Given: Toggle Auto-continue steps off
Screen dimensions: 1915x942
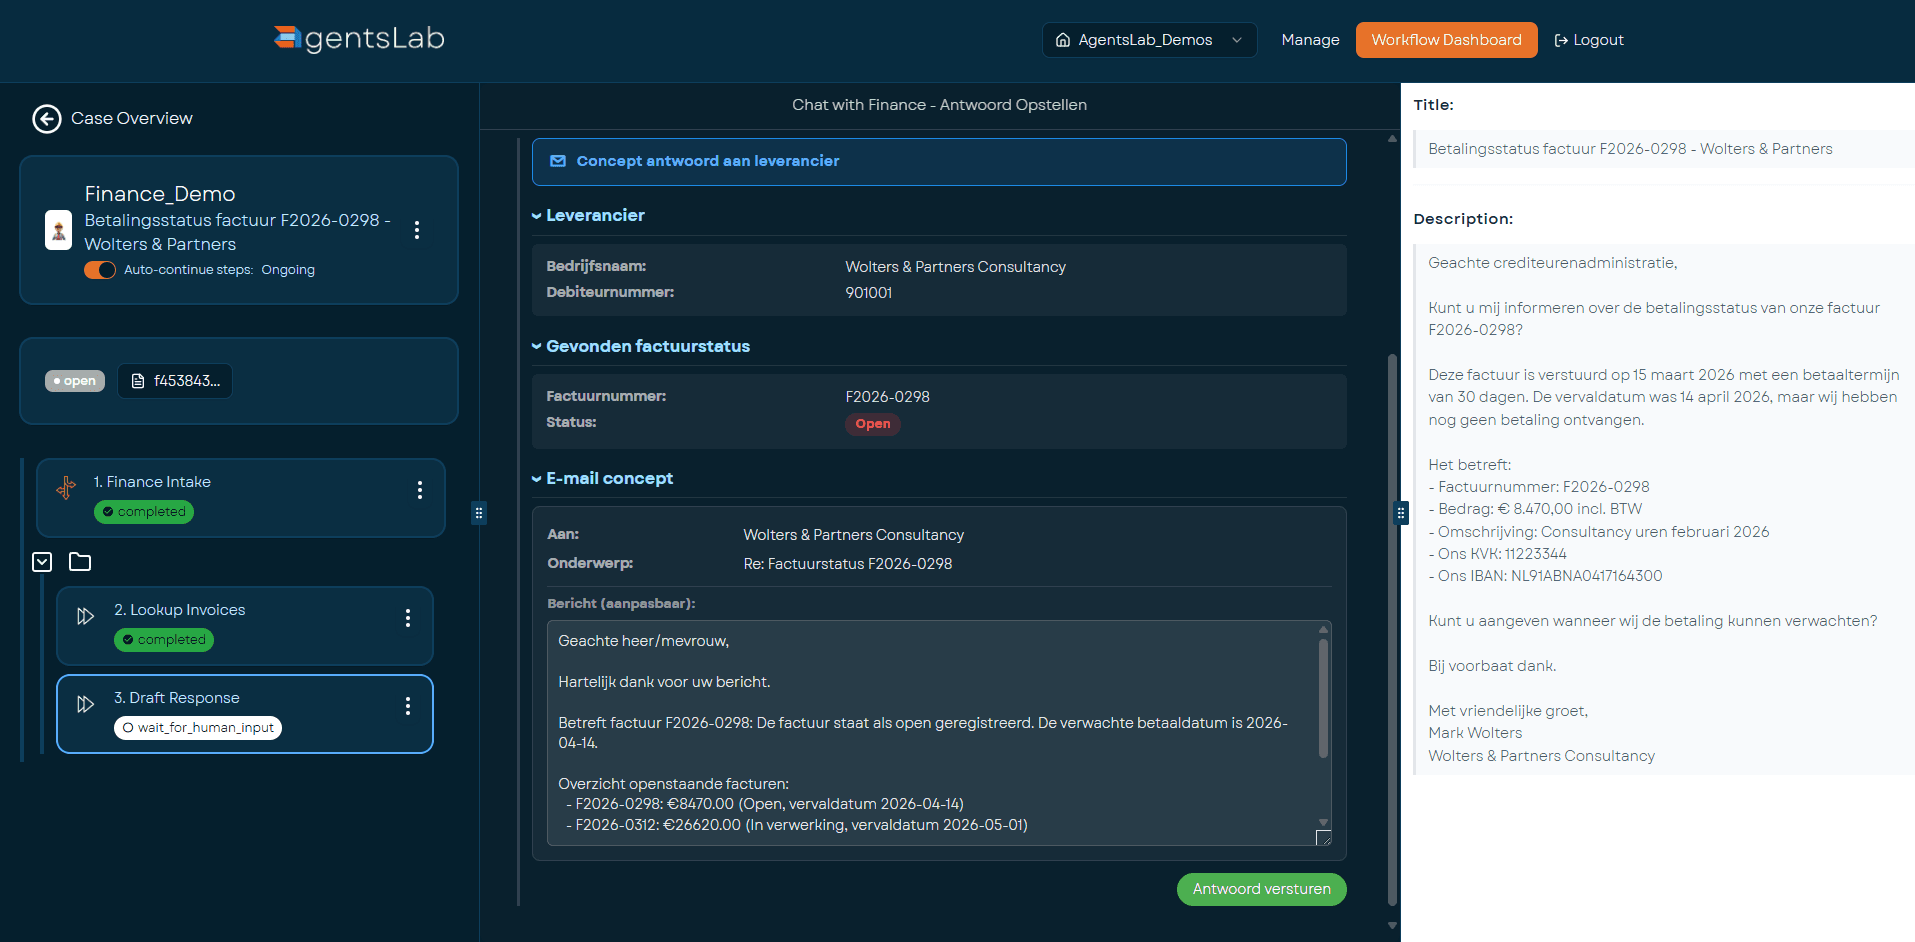Looking at the screenshot, I should 100,270.
